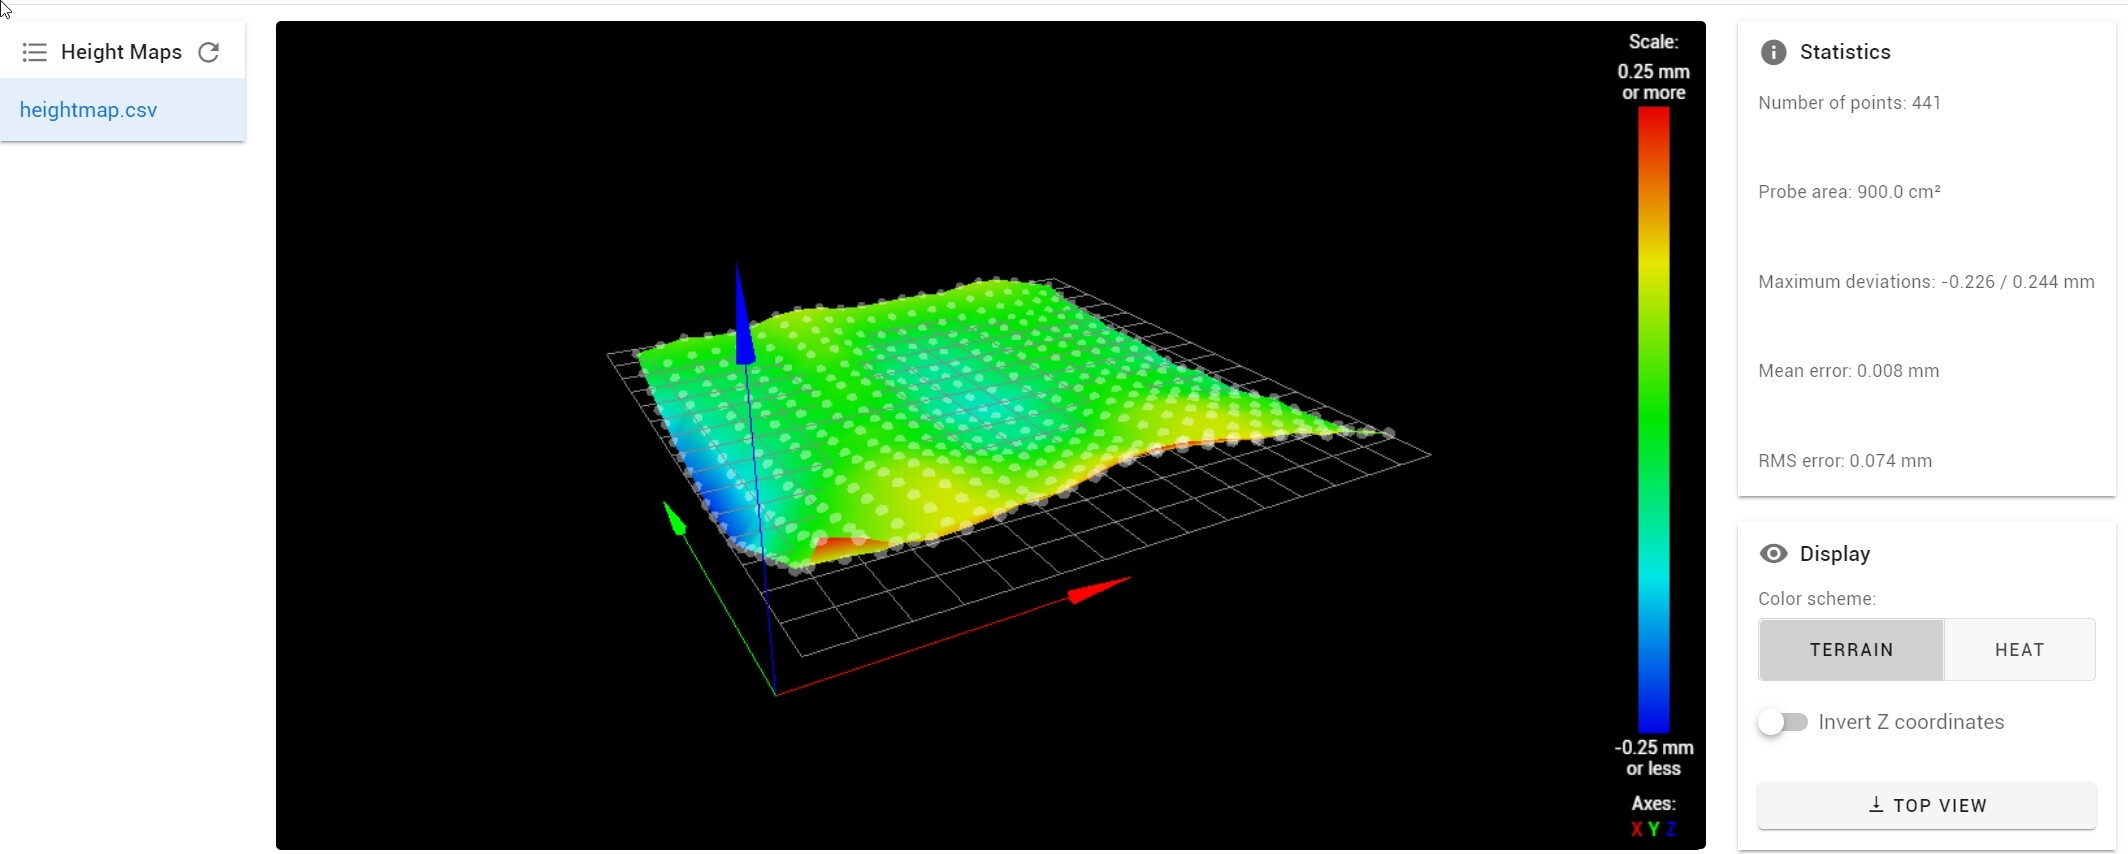Click the 'Height Maps' panel title
The image size is (2128, 854).
click(x=121, y=52)
